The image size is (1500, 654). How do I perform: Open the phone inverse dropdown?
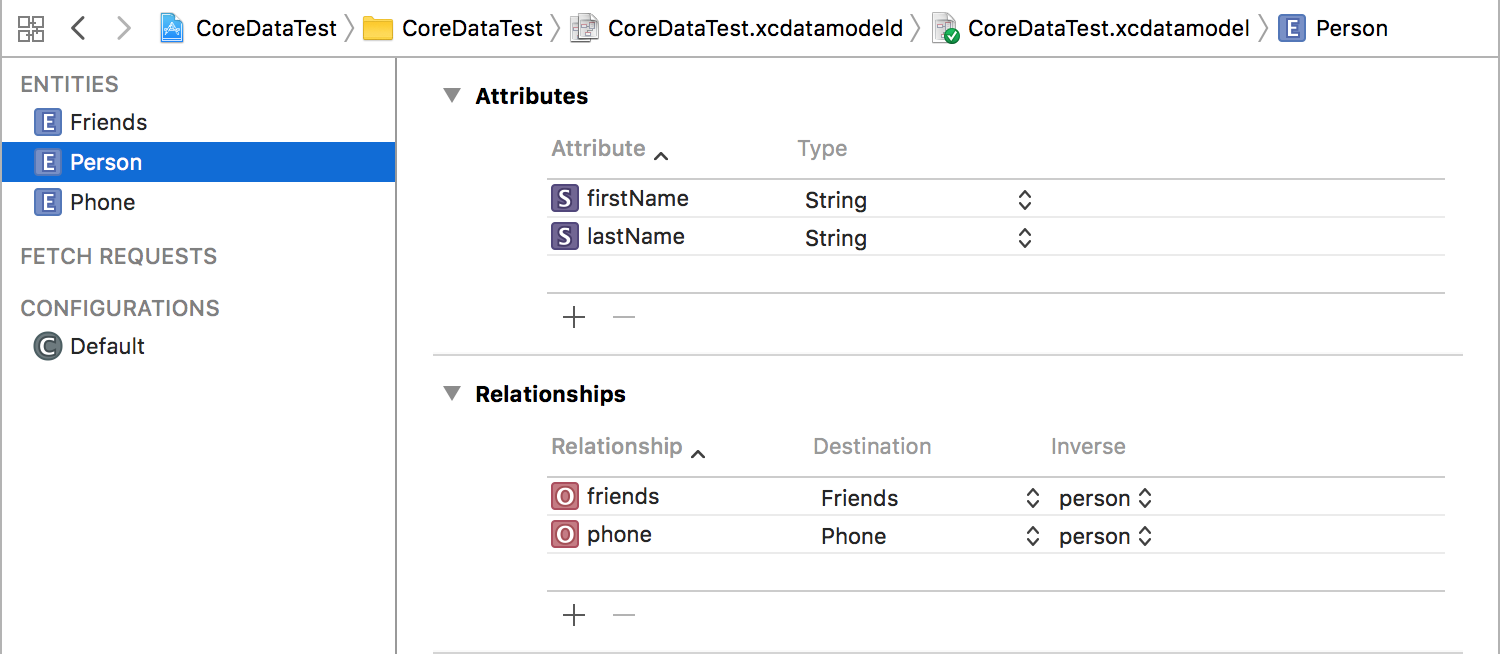tap(1145, 536)
